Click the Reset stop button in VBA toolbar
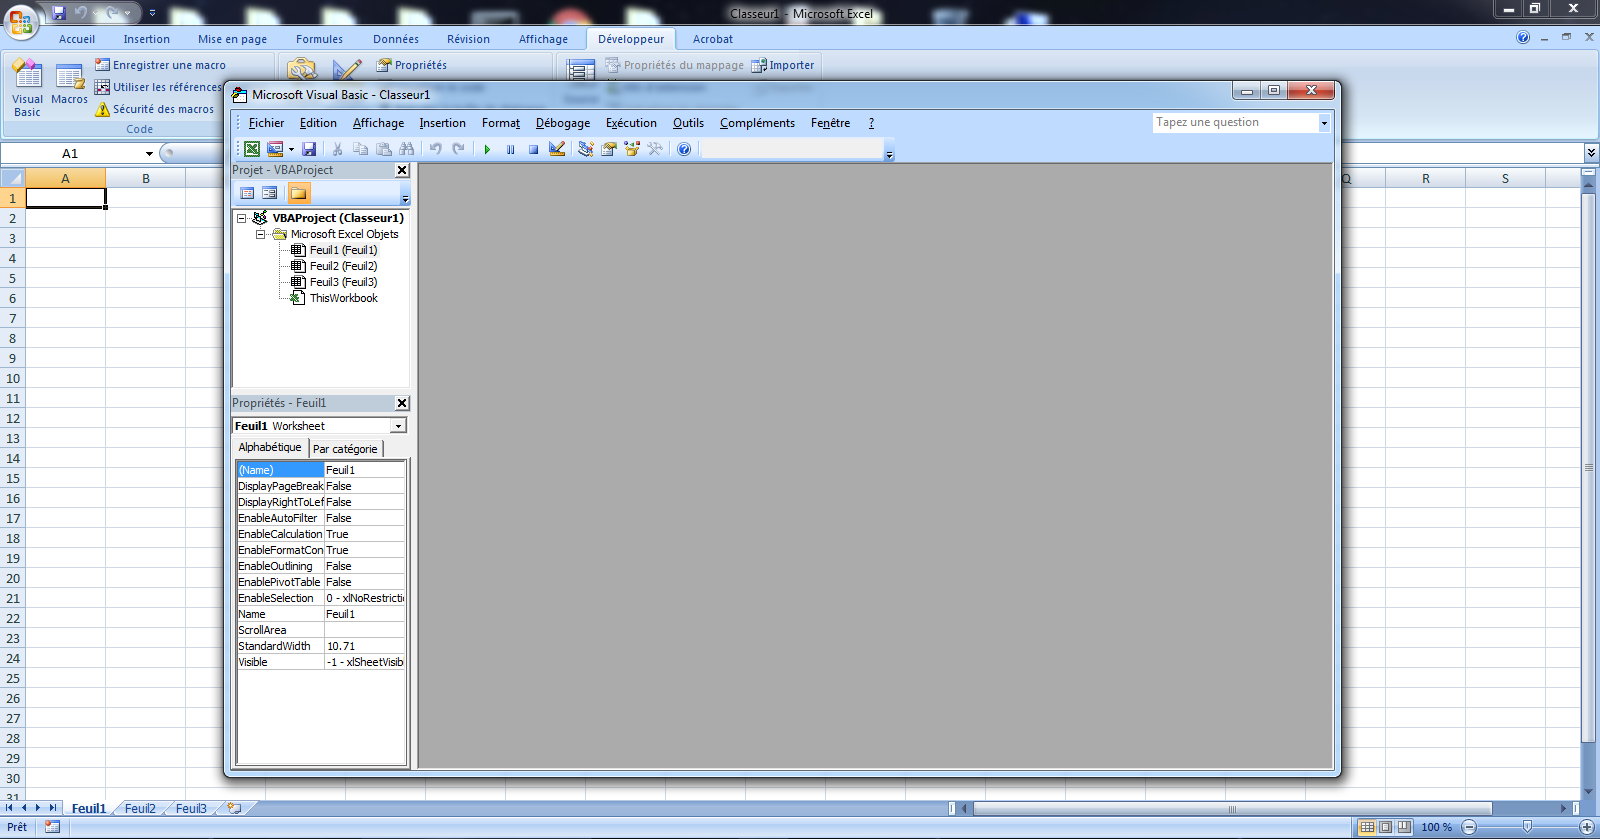 coord(533,149)
